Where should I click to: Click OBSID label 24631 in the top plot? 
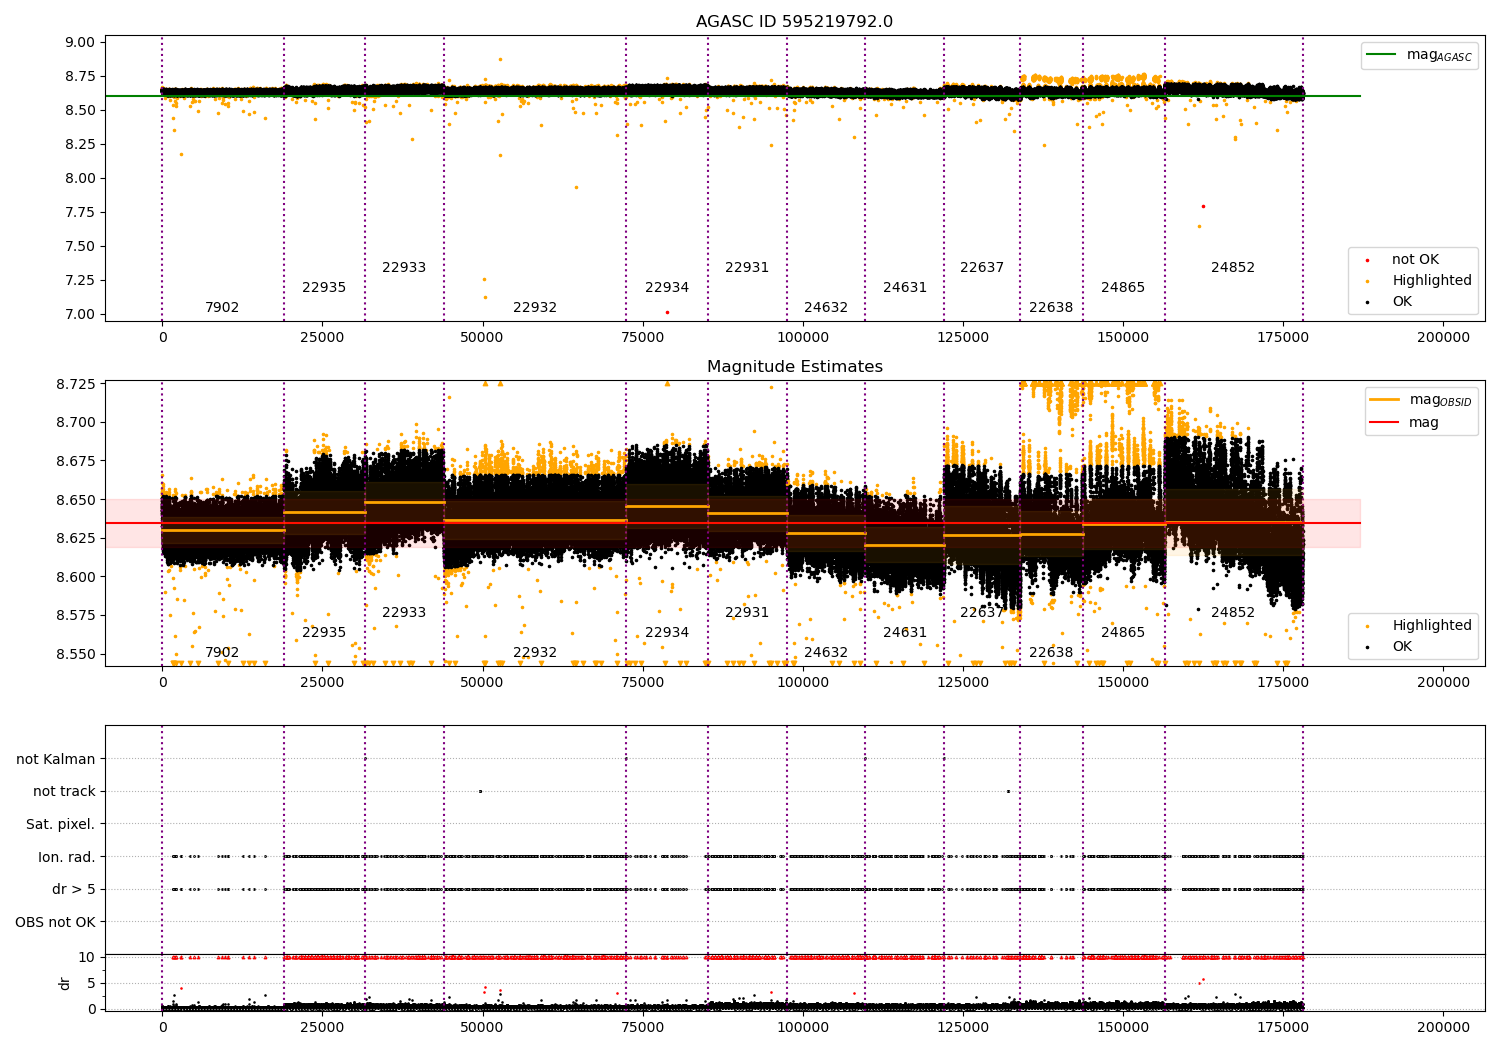905,288
